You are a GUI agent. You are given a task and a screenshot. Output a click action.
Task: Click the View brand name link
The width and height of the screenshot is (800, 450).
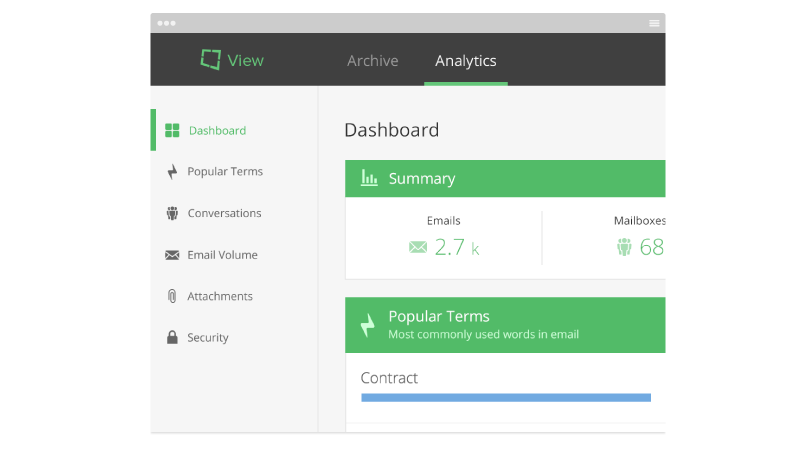pyautogui.click(x=245, y=61)
